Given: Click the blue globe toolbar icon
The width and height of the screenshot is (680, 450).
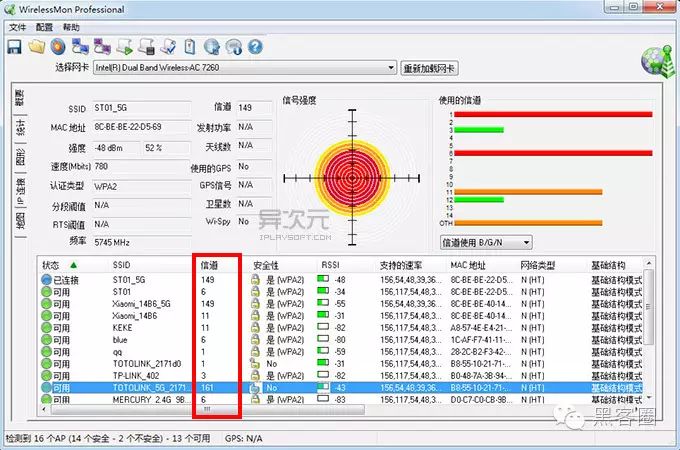Looking at the screenshot, I should (x=212, y=47).
